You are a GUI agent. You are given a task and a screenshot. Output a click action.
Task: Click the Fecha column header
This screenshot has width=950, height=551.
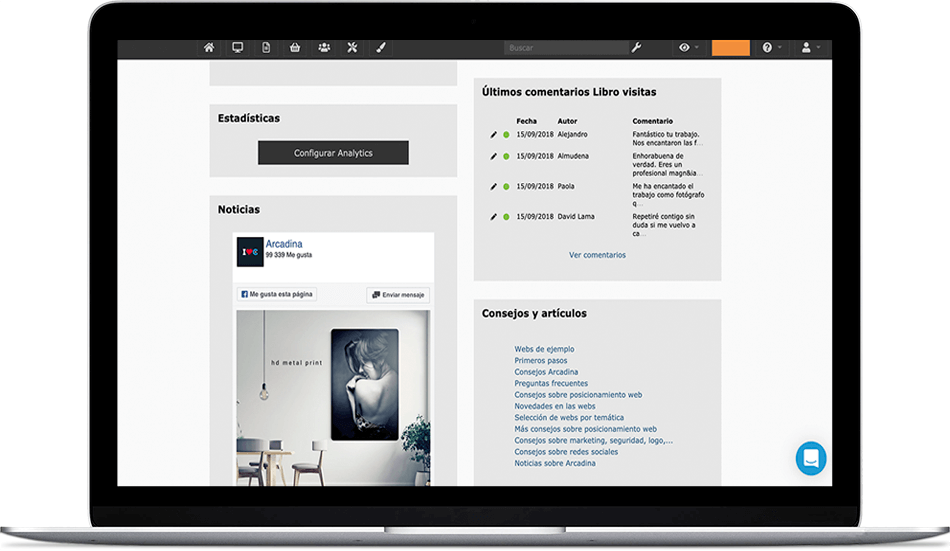(x=526, y=121)
